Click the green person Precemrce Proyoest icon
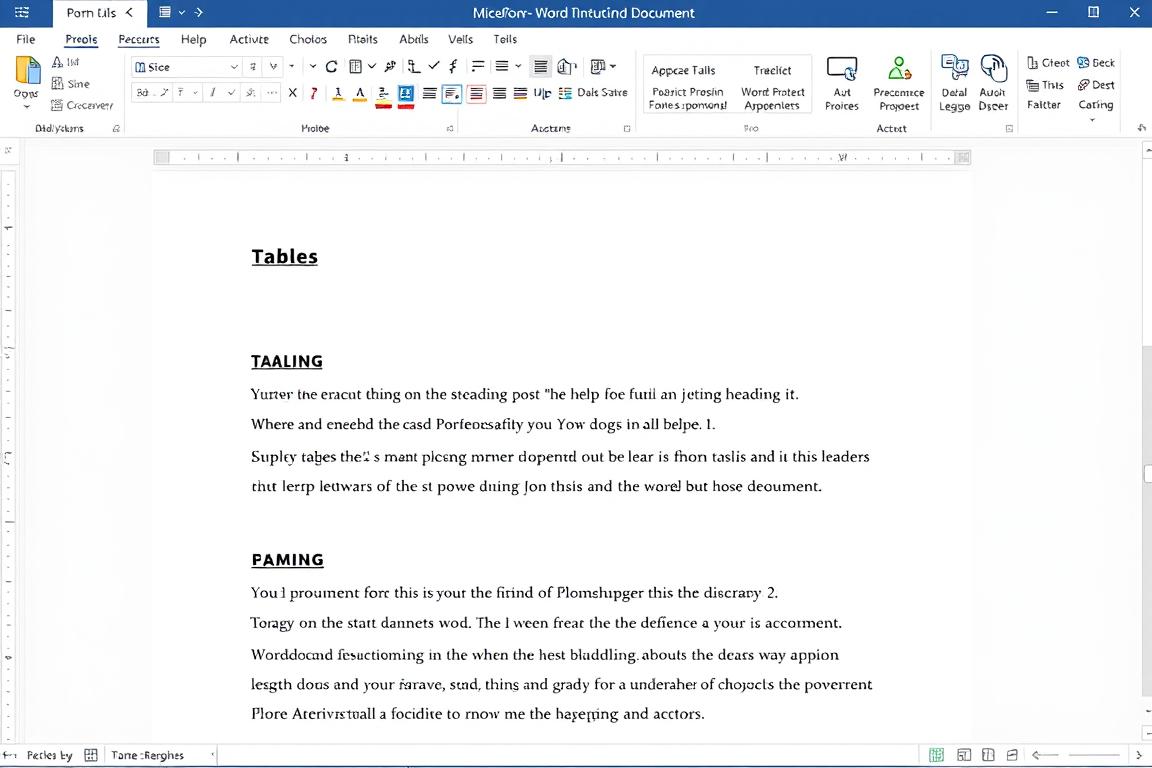 899,69
